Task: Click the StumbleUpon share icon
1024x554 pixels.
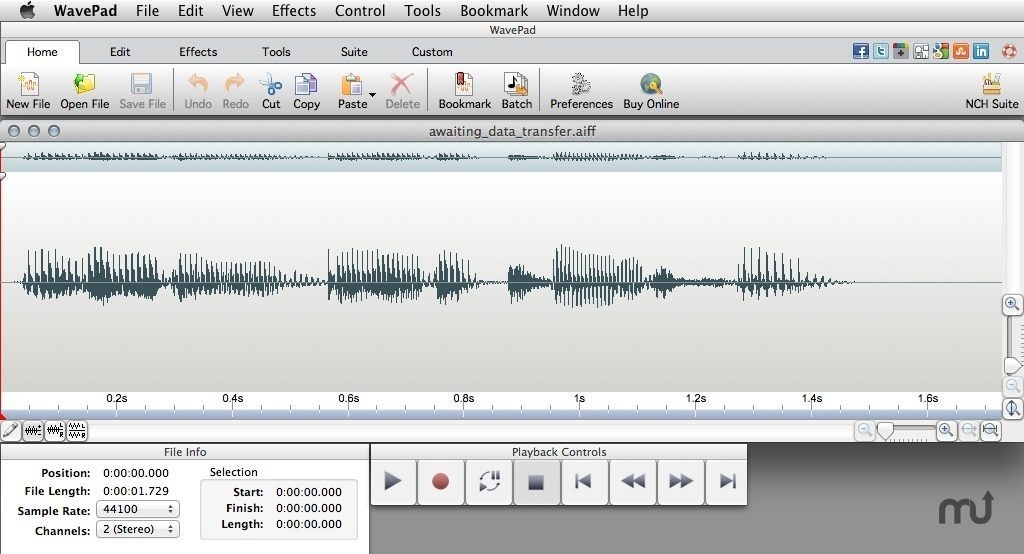Action: pos(961,51)
